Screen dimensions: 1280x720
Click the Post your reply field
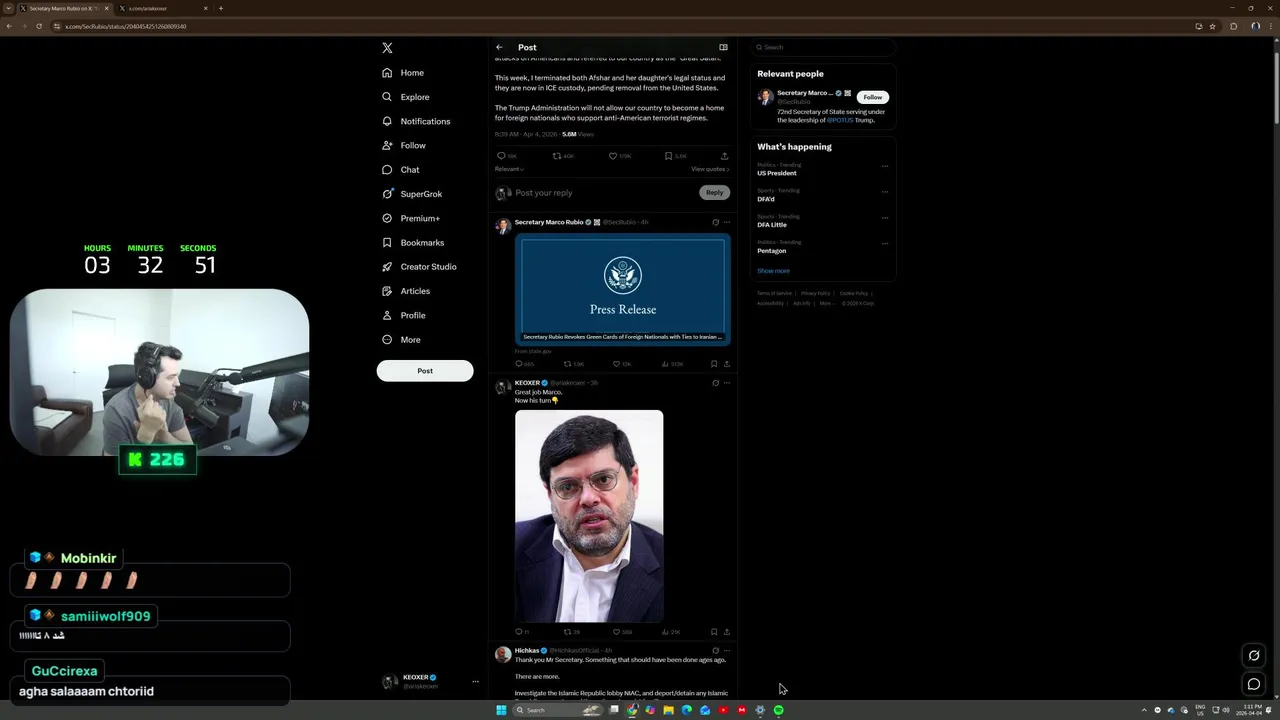coord(605,192)
